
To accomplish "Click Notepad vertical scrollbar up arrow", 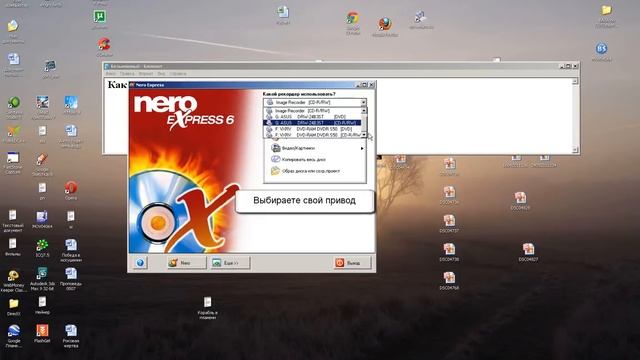I will pyautogui.click(x=575, y=82).
